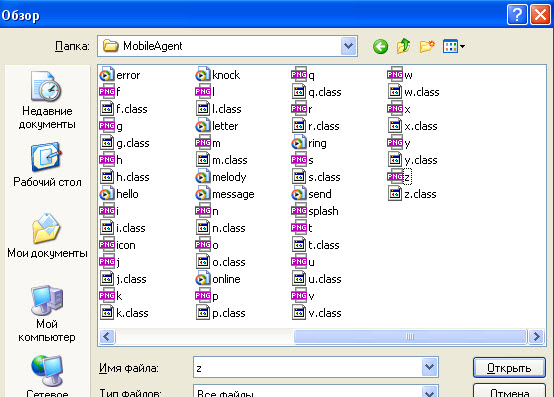The height and width of the screenshot is (397, 554).
Task: Expand the Тип файлов dropdown arrow
Action: (429, 392)
